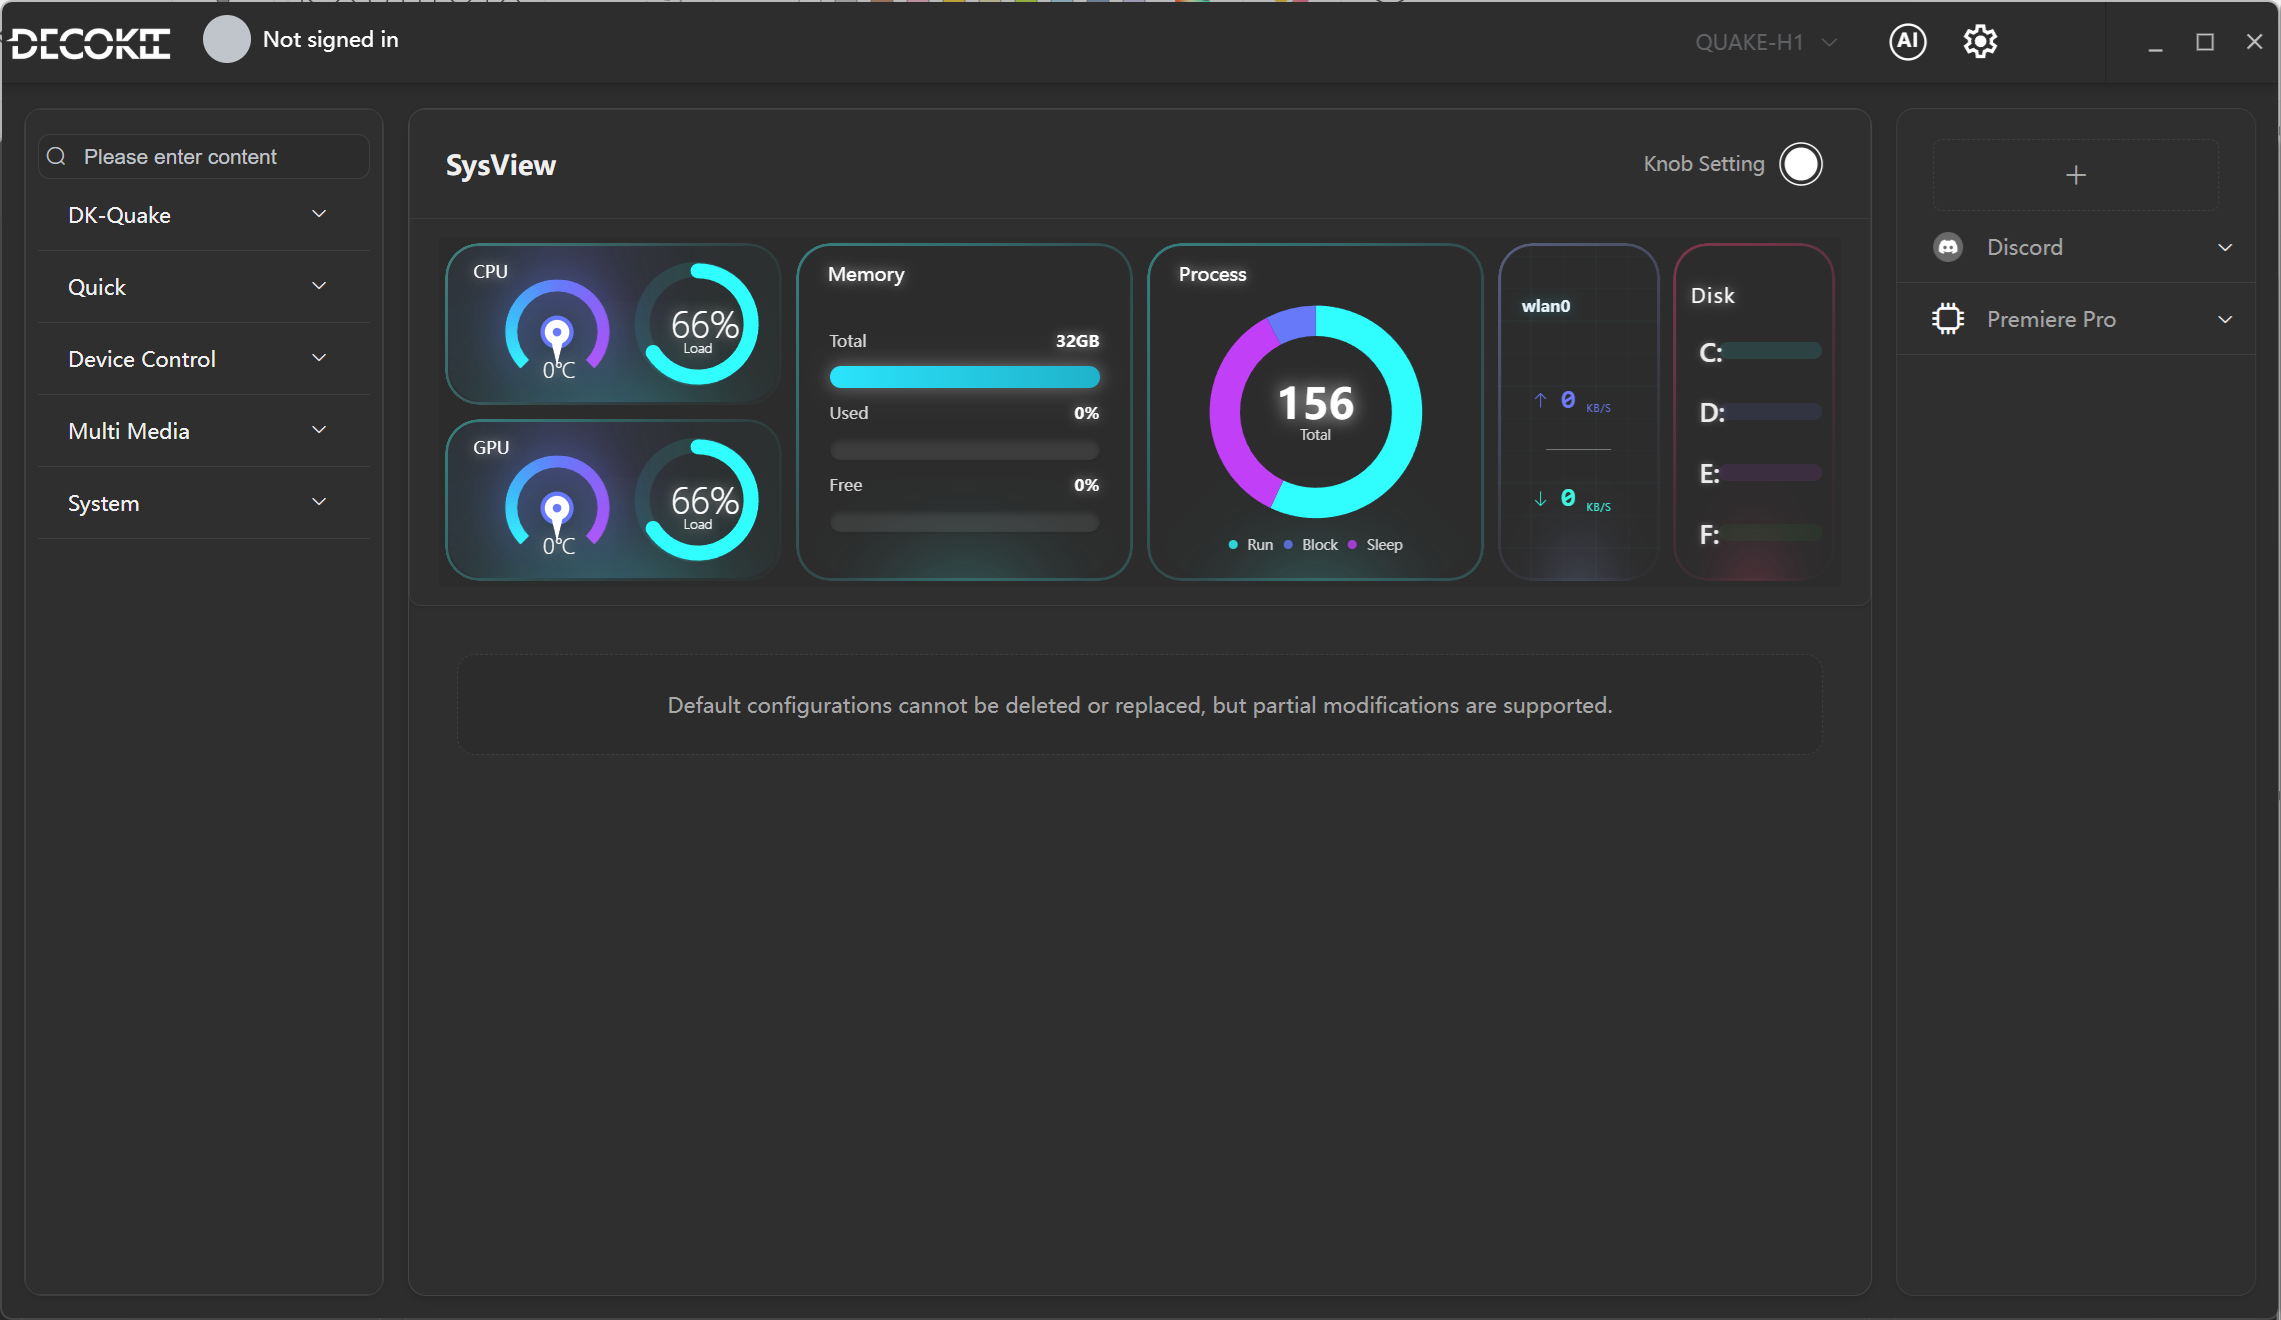The image size is (2281, 1320).
Task: Click the Discord icon
Action: [1948, 247]
